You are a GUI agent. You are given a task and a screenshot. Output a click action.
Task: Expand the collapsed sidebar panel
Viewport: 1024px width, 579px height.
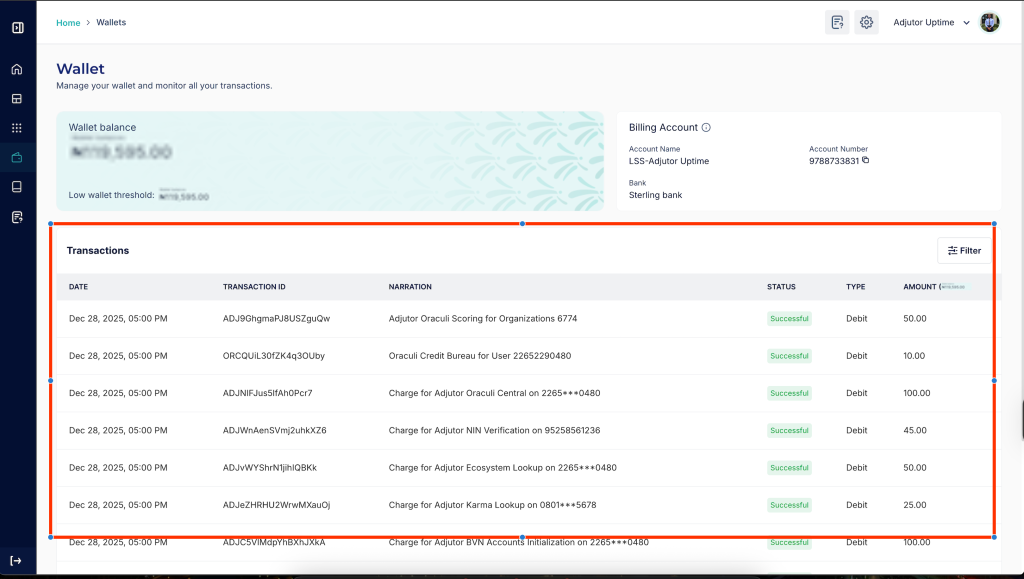[17, 27]
